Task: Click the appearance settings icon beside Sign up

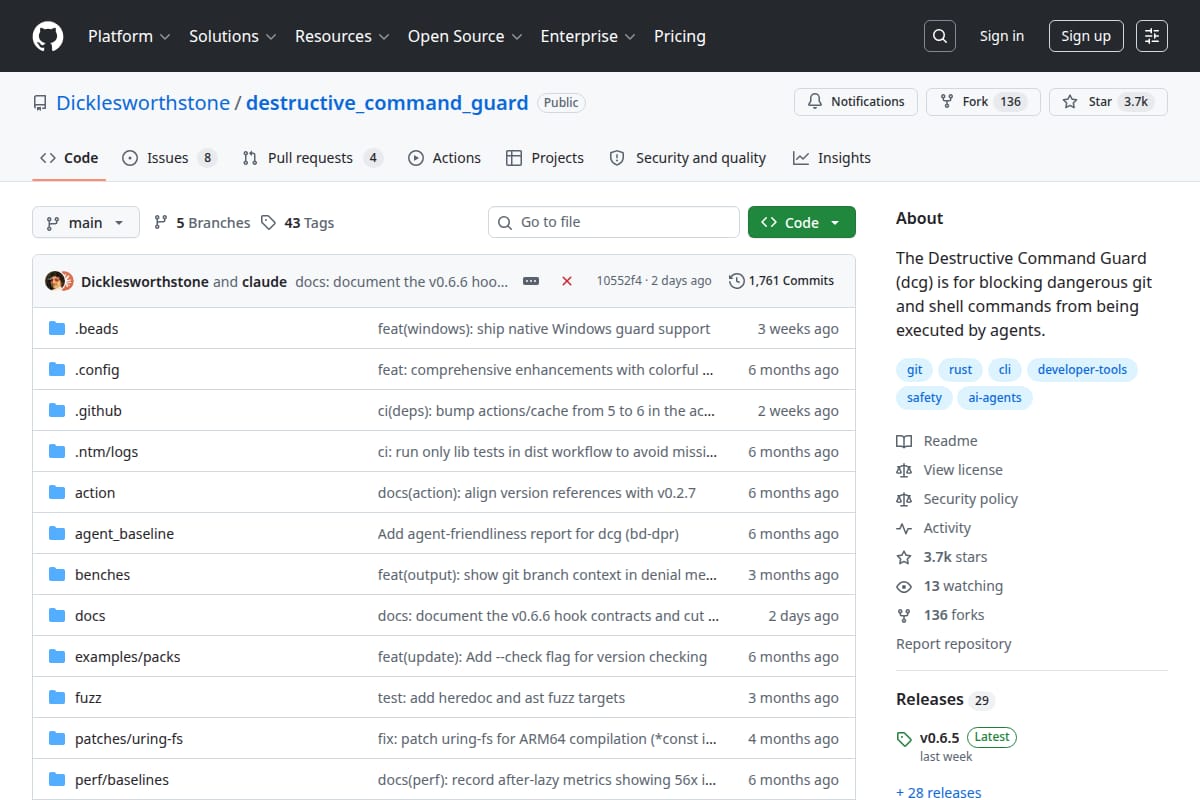Action: click(x=1152, y=36)
